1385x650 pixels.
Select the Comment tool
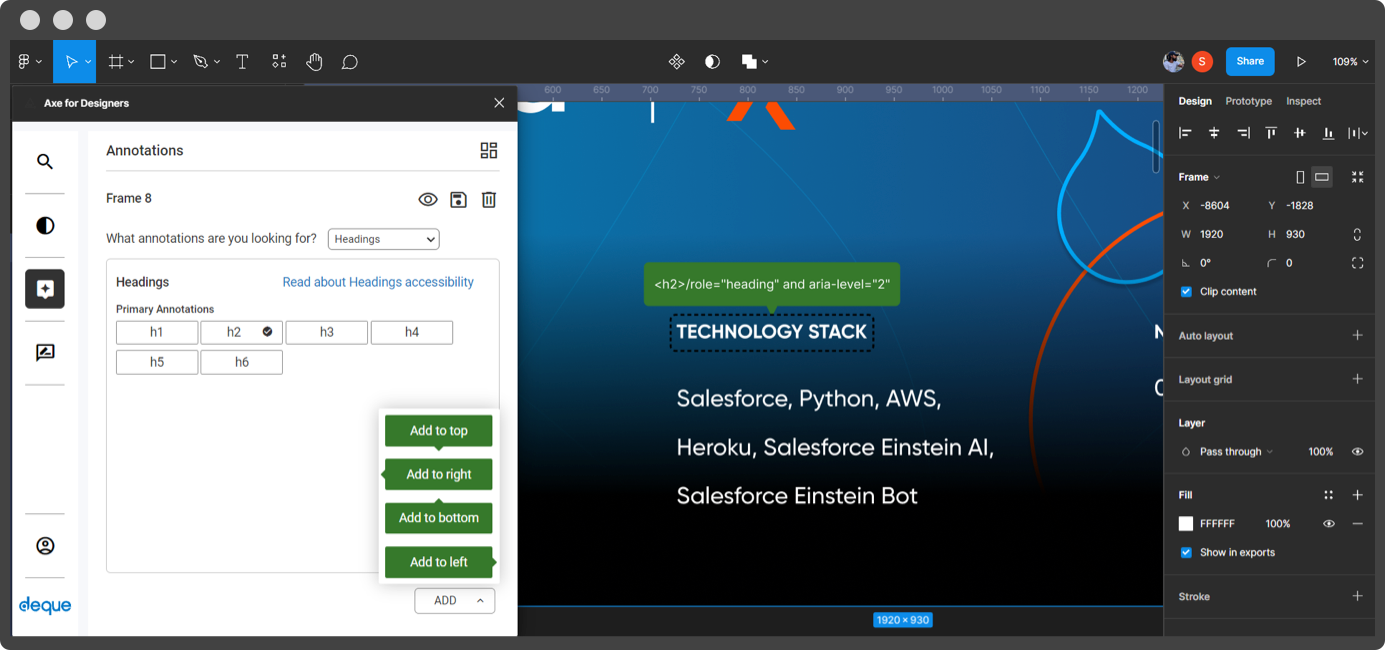coord(350,62)
